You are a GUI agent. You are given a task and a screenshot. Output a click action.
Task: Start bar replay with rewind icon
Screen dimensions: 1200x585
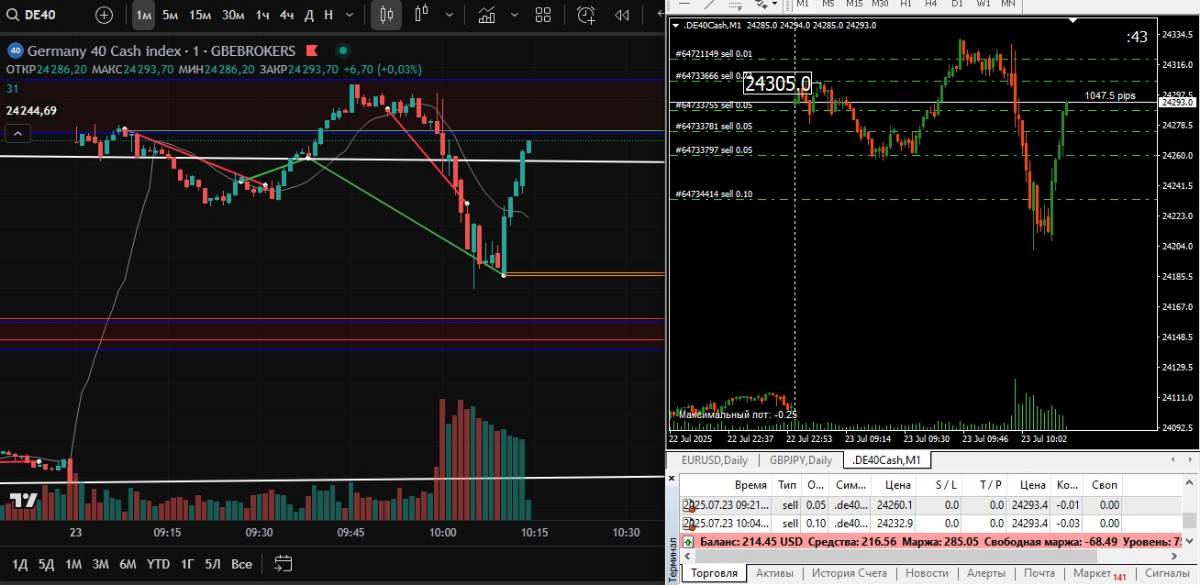(x=623, y=15)
